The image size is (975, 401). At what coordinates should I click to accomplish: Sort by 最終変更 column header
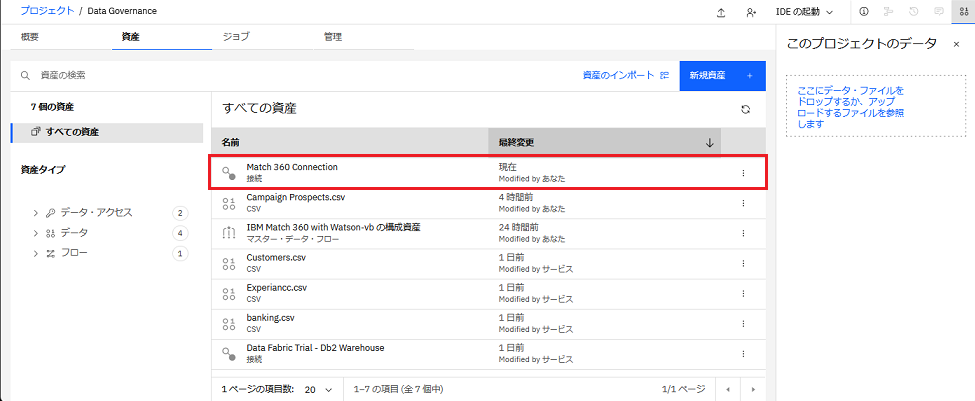pyautogui.click(x=604, y=142)
